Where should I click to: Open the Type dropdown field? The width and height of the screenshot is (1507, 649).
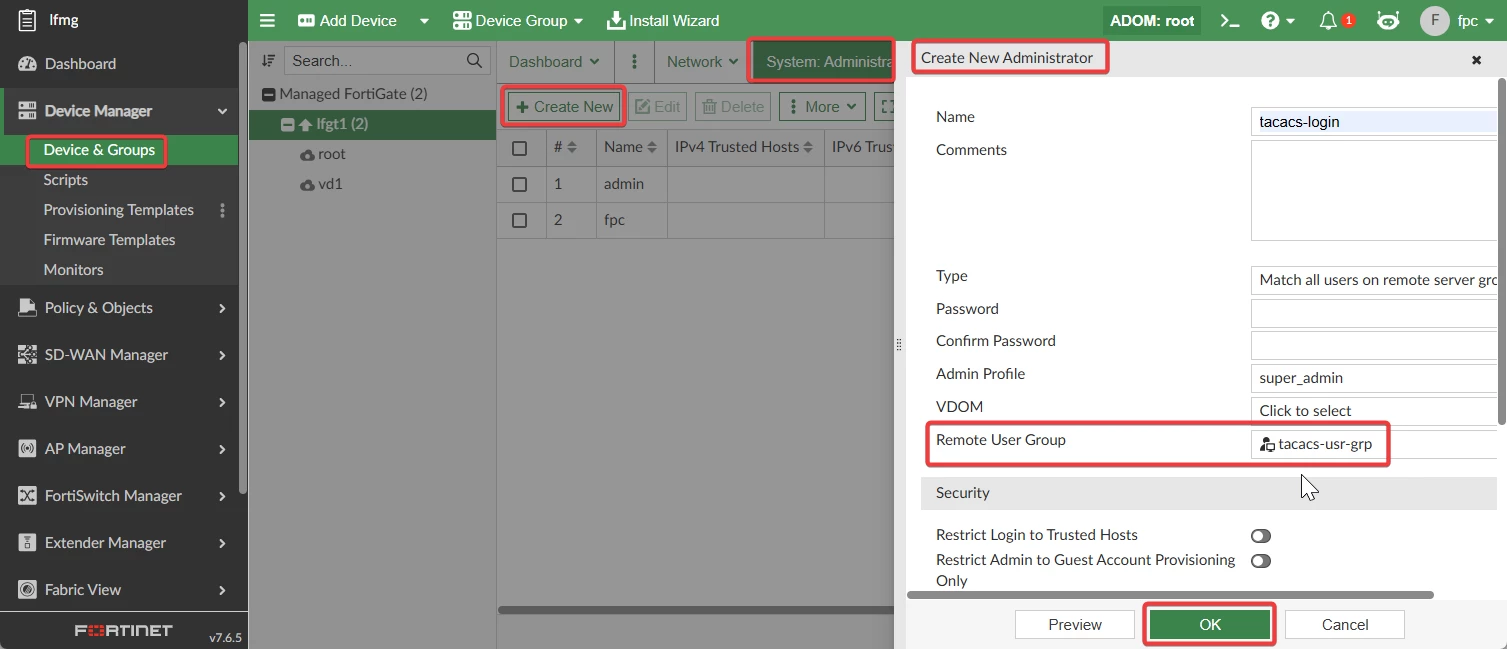pos(1374,280)
